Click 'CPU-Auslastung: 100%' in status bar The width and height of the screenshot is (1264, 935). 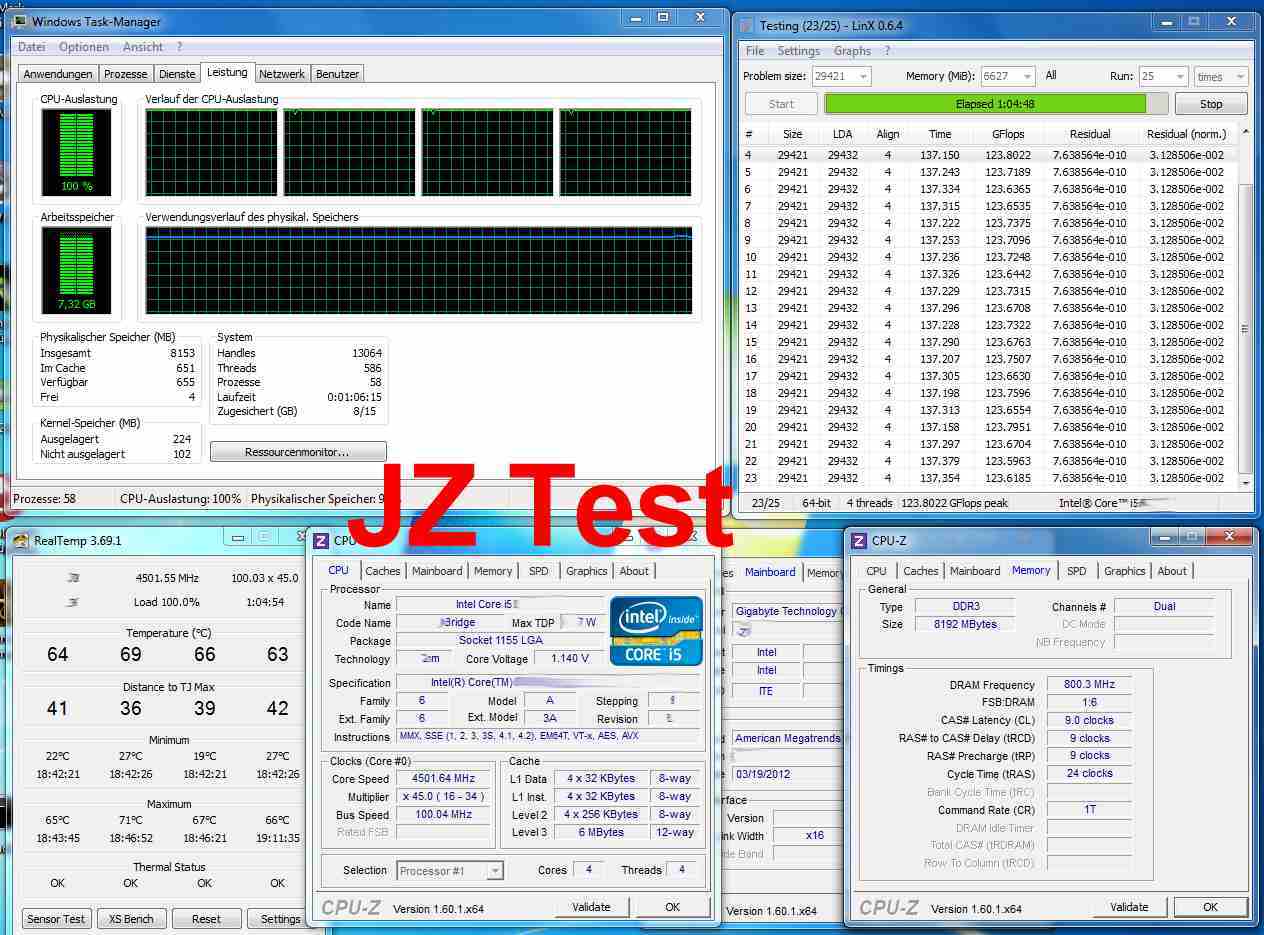180,498
